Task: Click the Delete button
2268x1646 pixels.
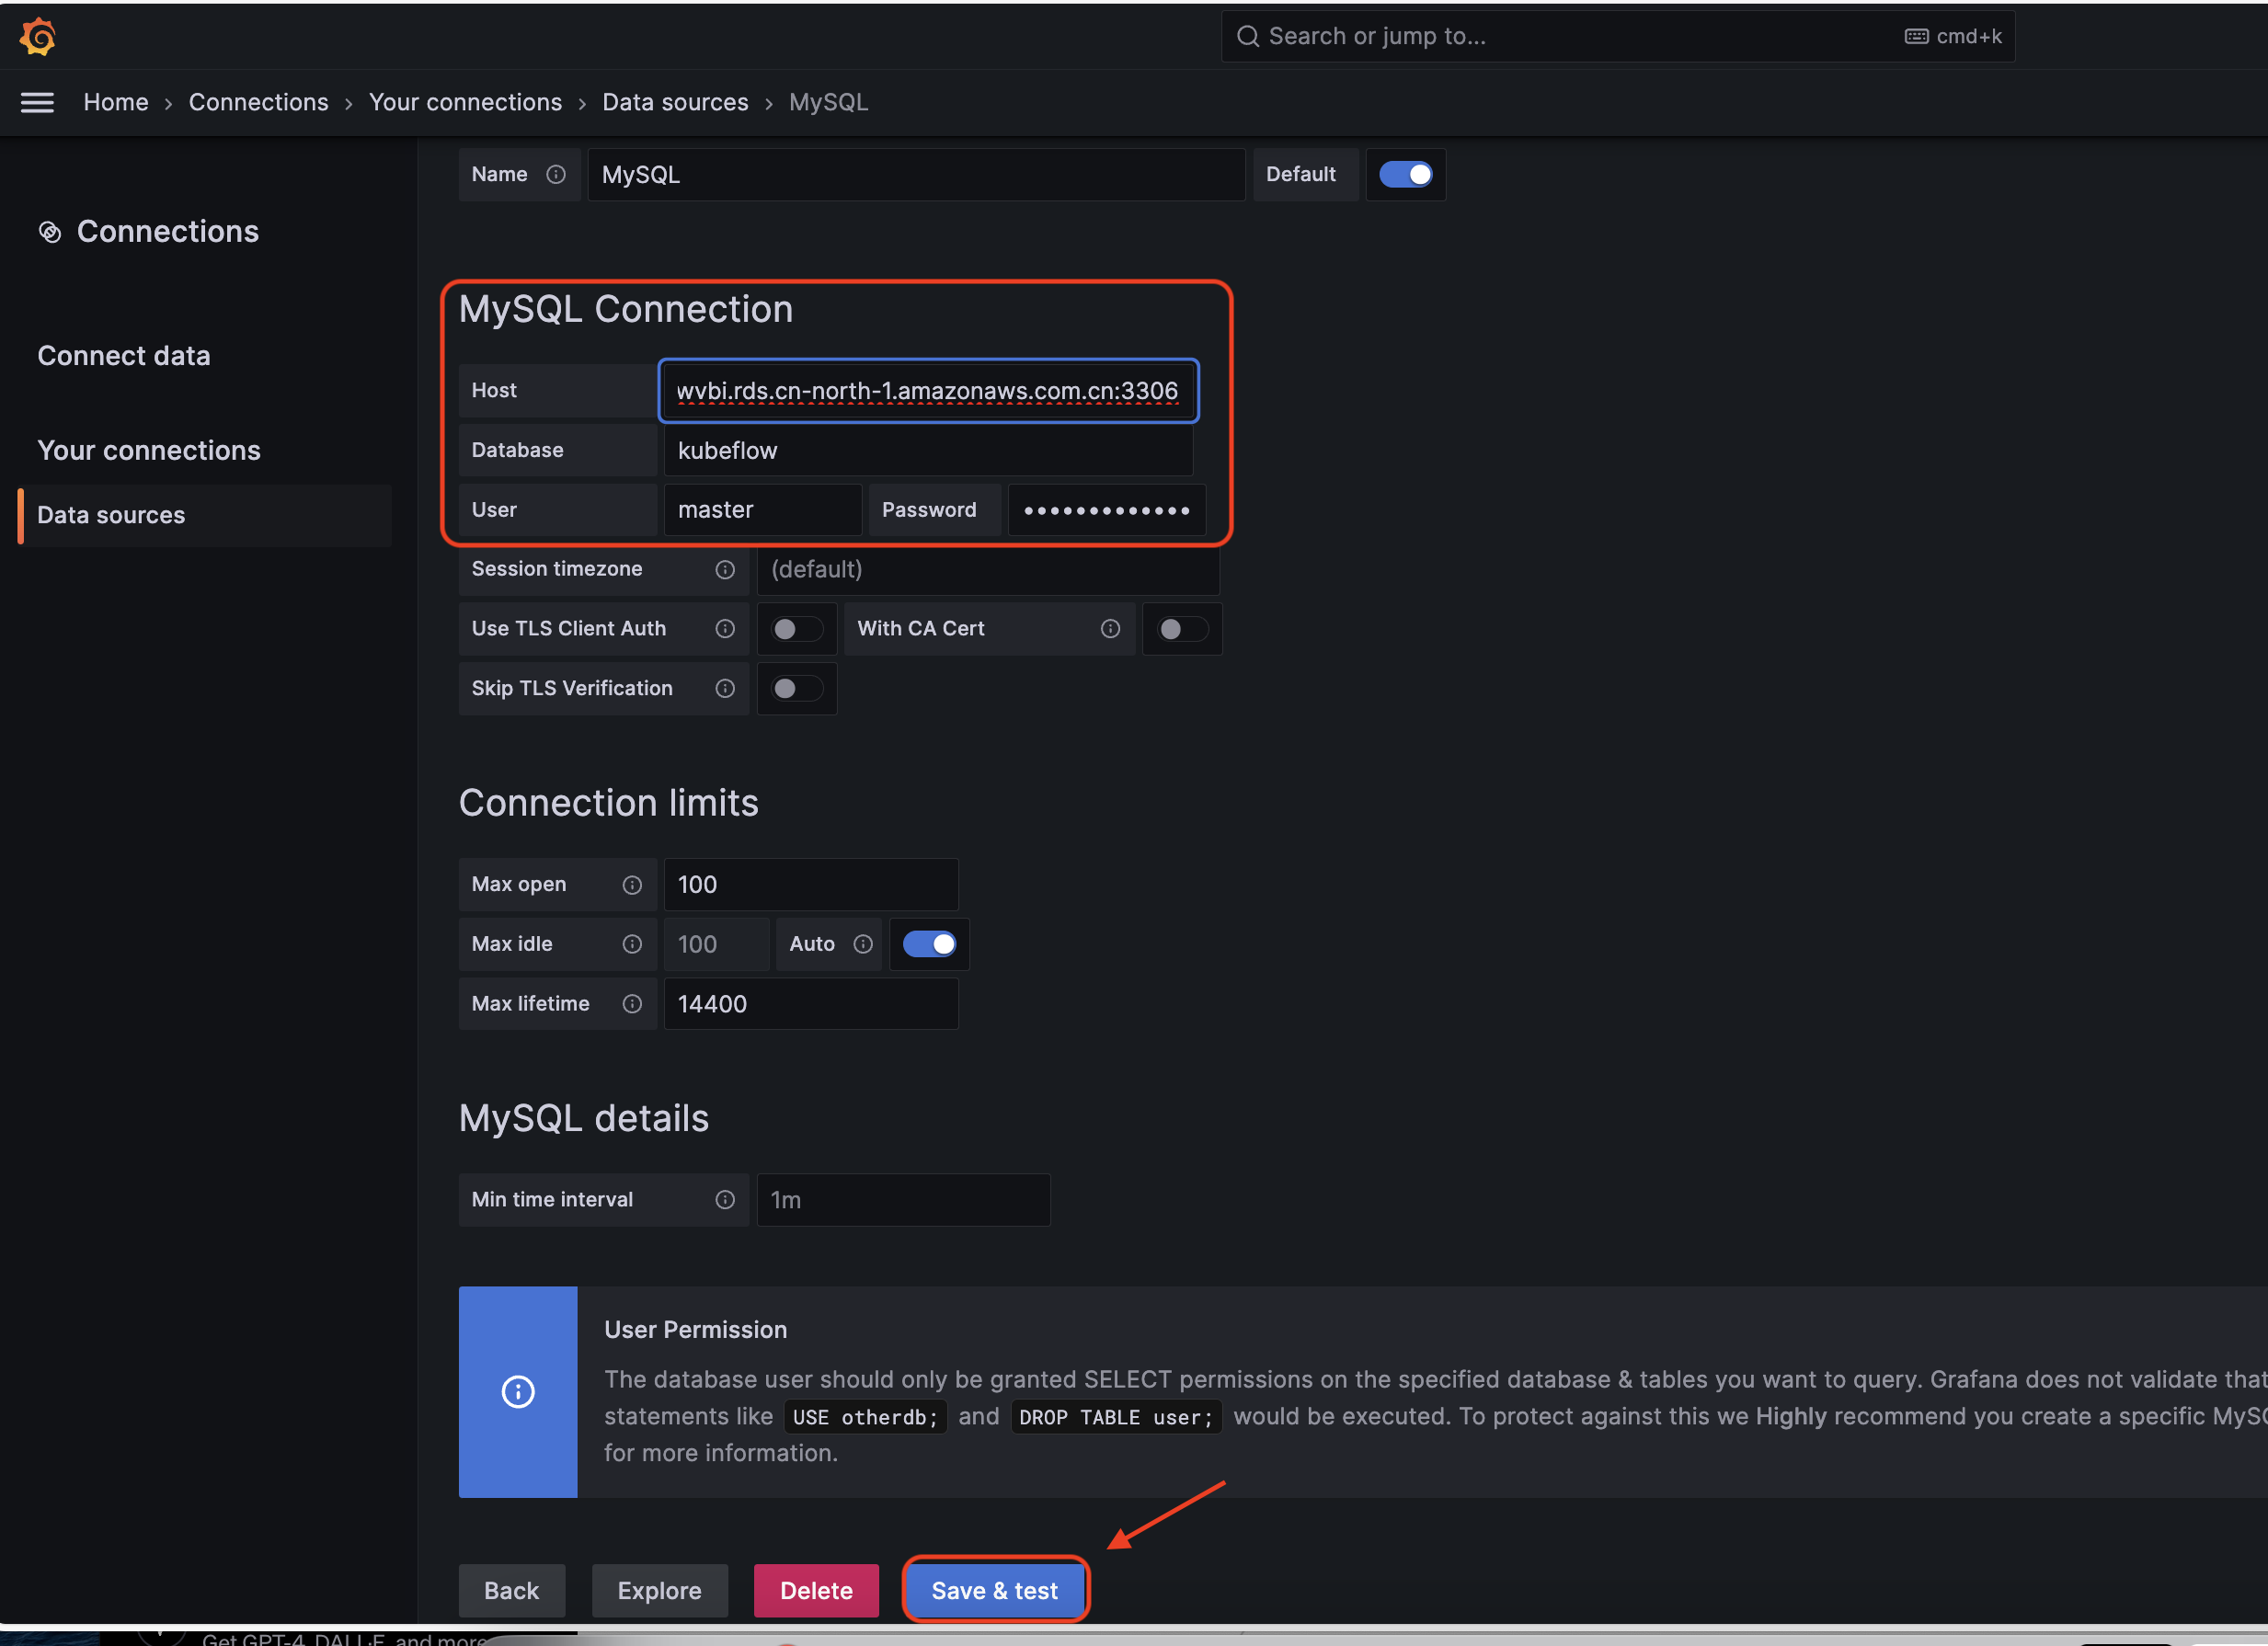Action: (x=816, y=1591)
